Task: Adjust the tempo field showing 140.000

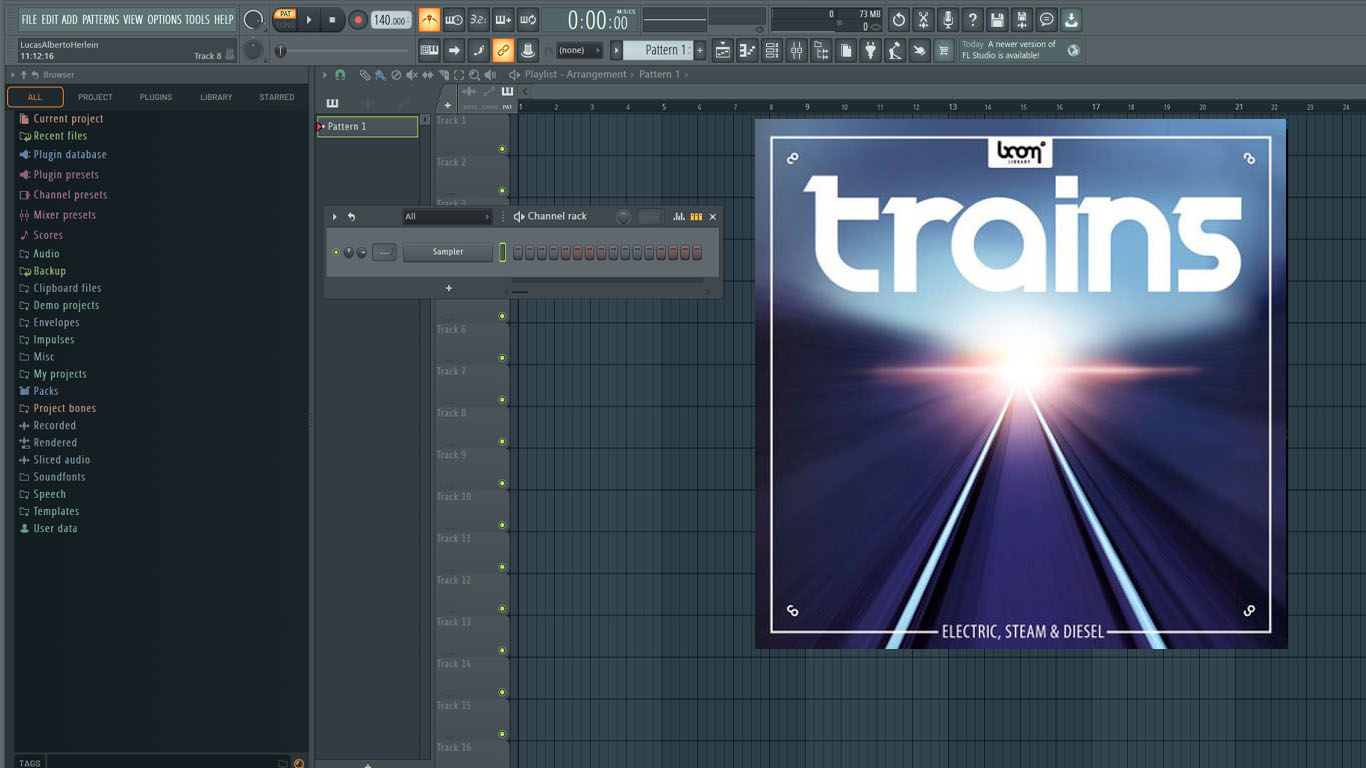Action: [391, 20]
